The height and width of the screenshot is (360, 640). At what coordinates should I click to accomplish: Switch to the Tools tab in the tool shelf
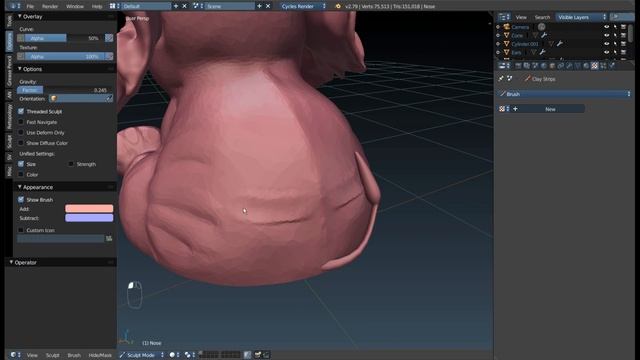coord(9,21)
